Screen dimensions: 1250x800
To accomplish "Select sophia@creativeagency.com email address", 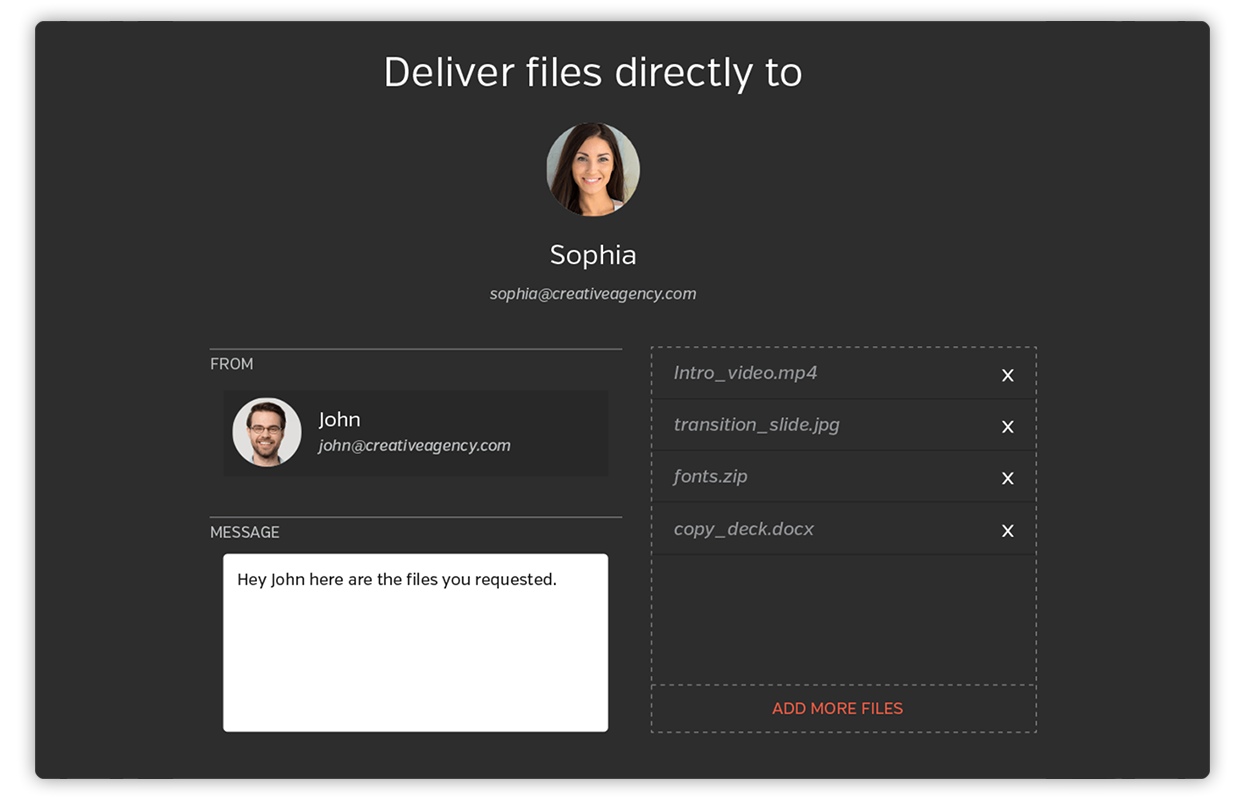I will [593, 293].
